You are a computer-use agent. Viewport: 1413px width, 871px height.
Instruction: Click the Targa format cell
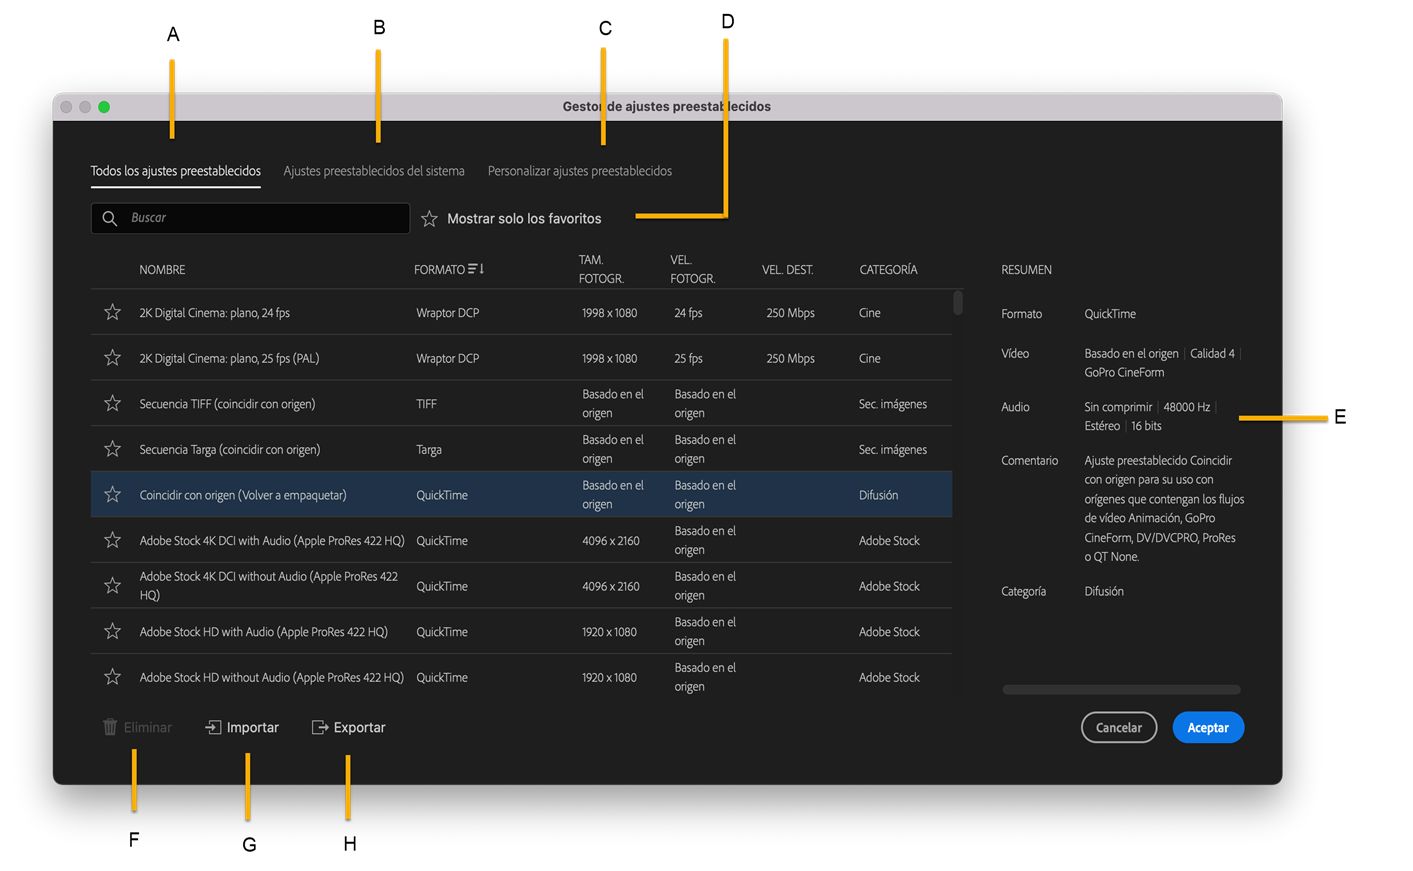coord(429,450)
